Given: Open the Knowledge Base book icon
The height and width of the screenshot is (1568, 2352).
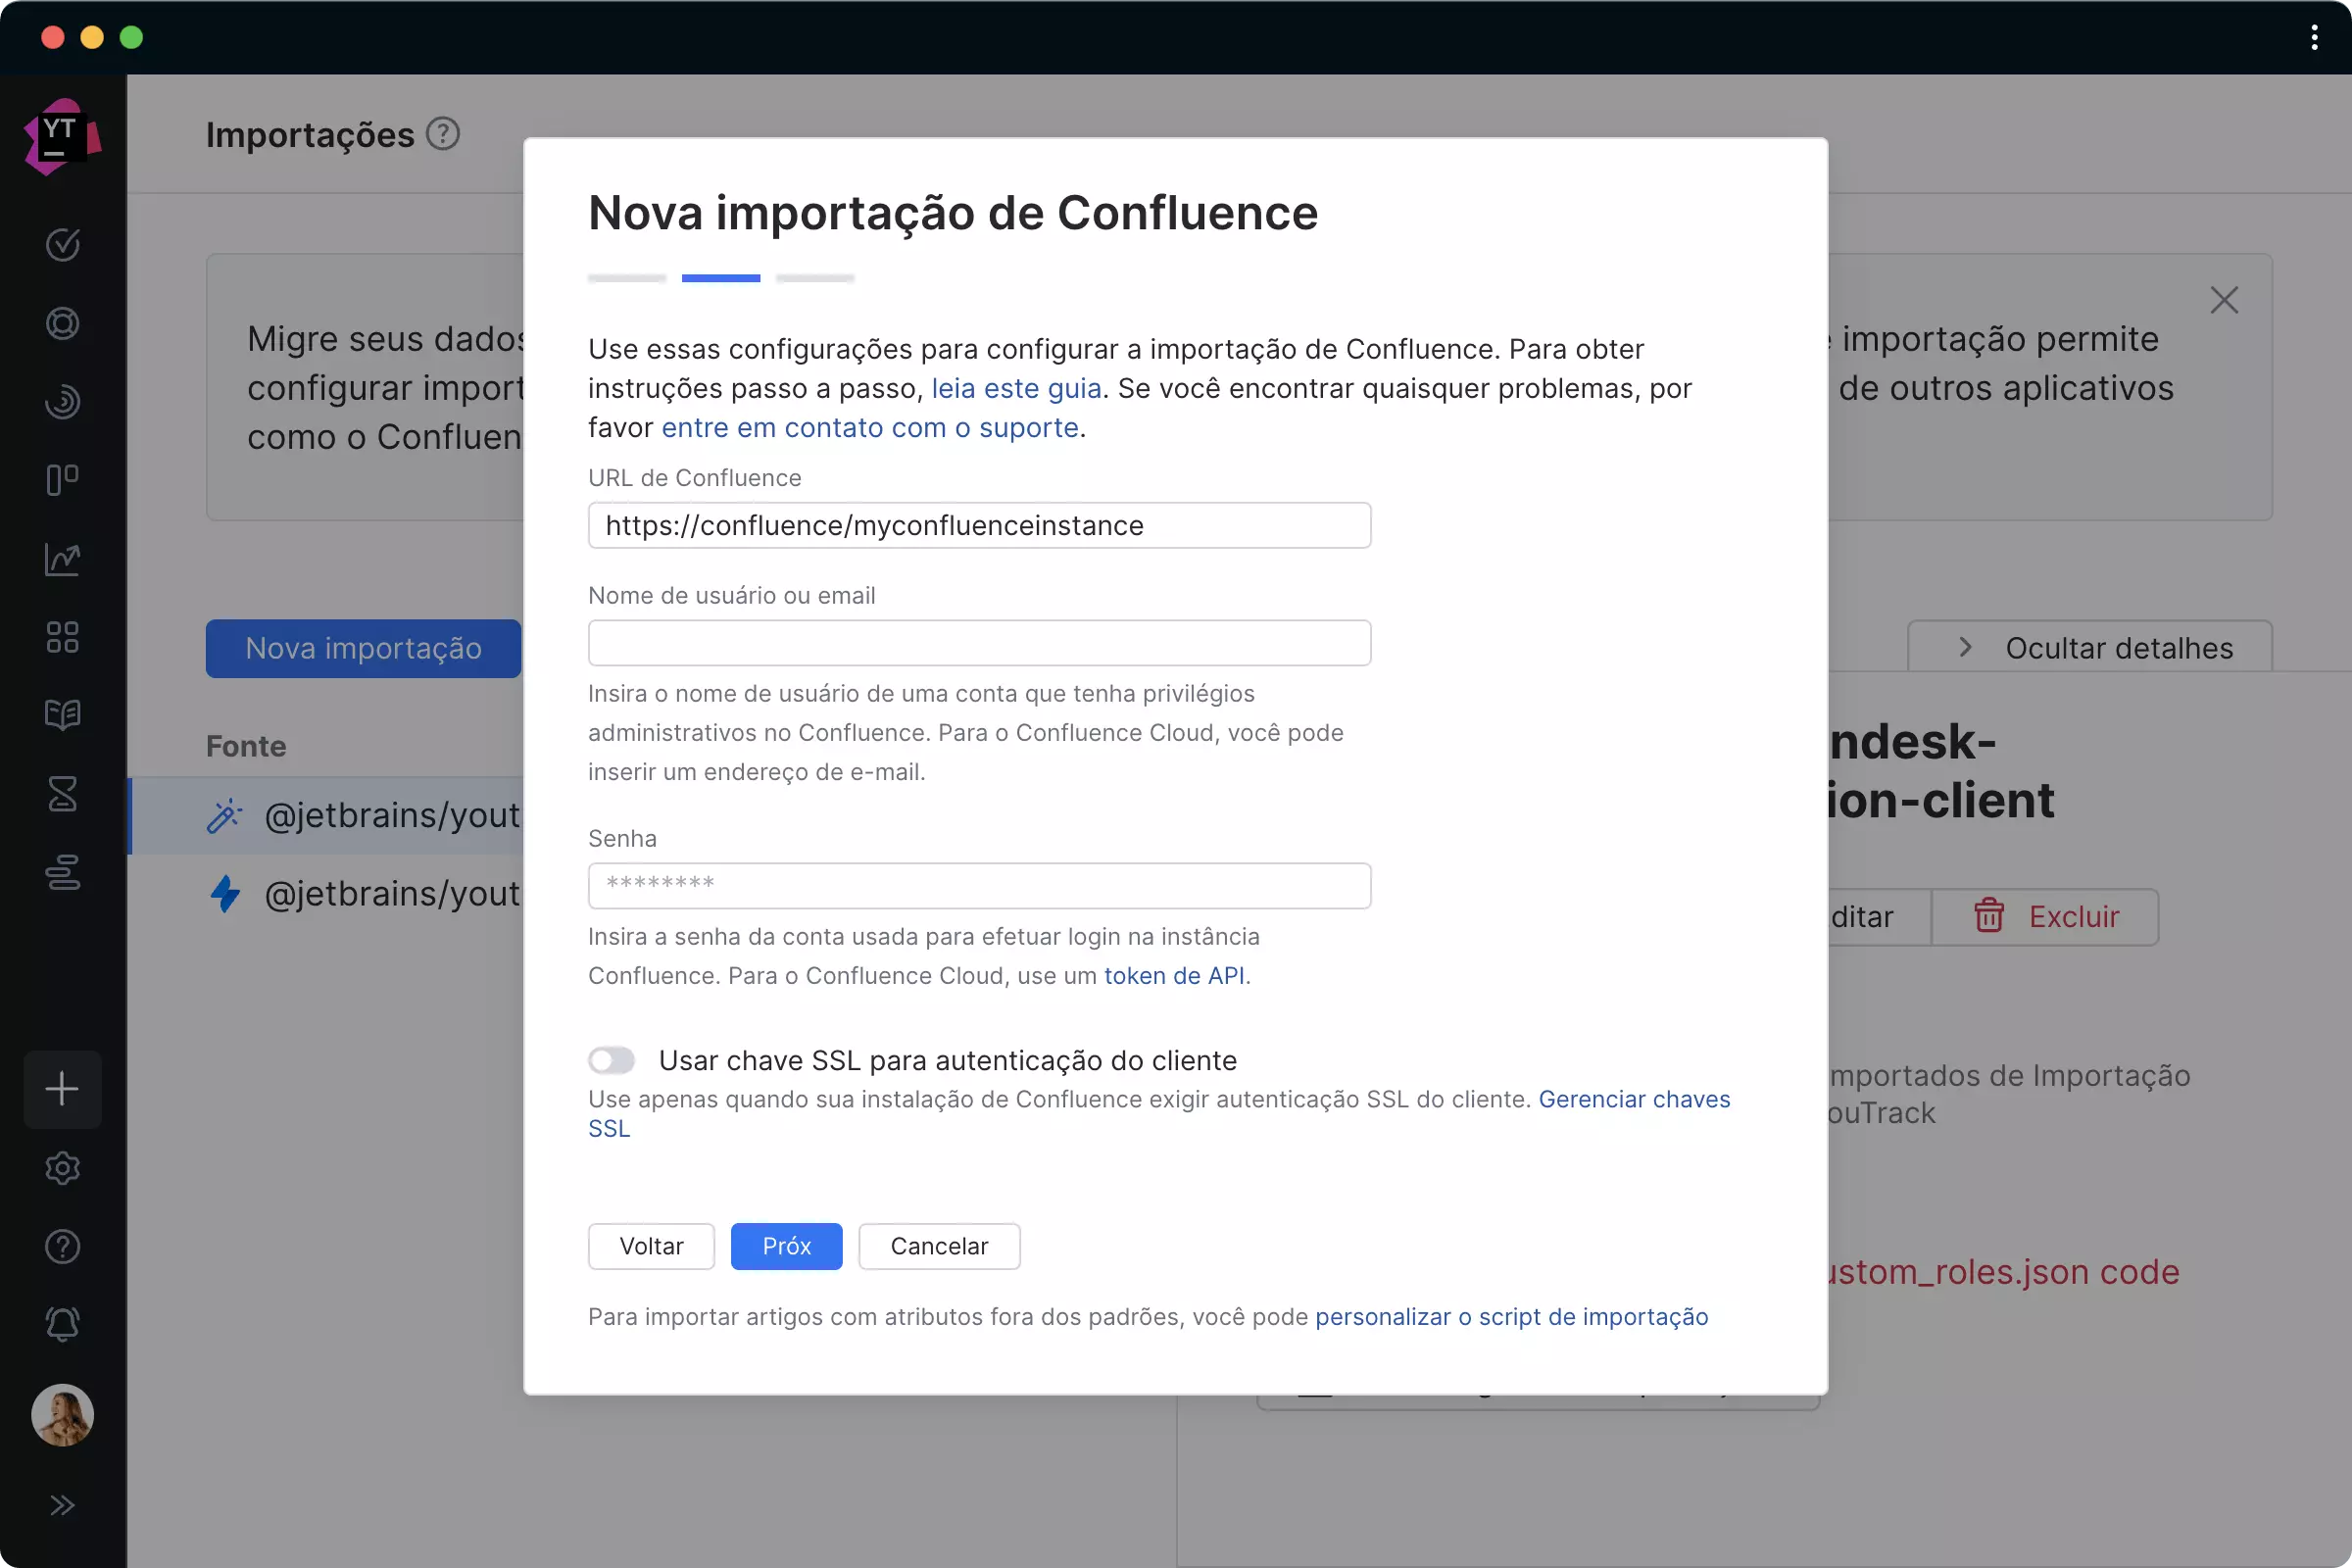Looking at the screenshot, I should tap(62, 715).
